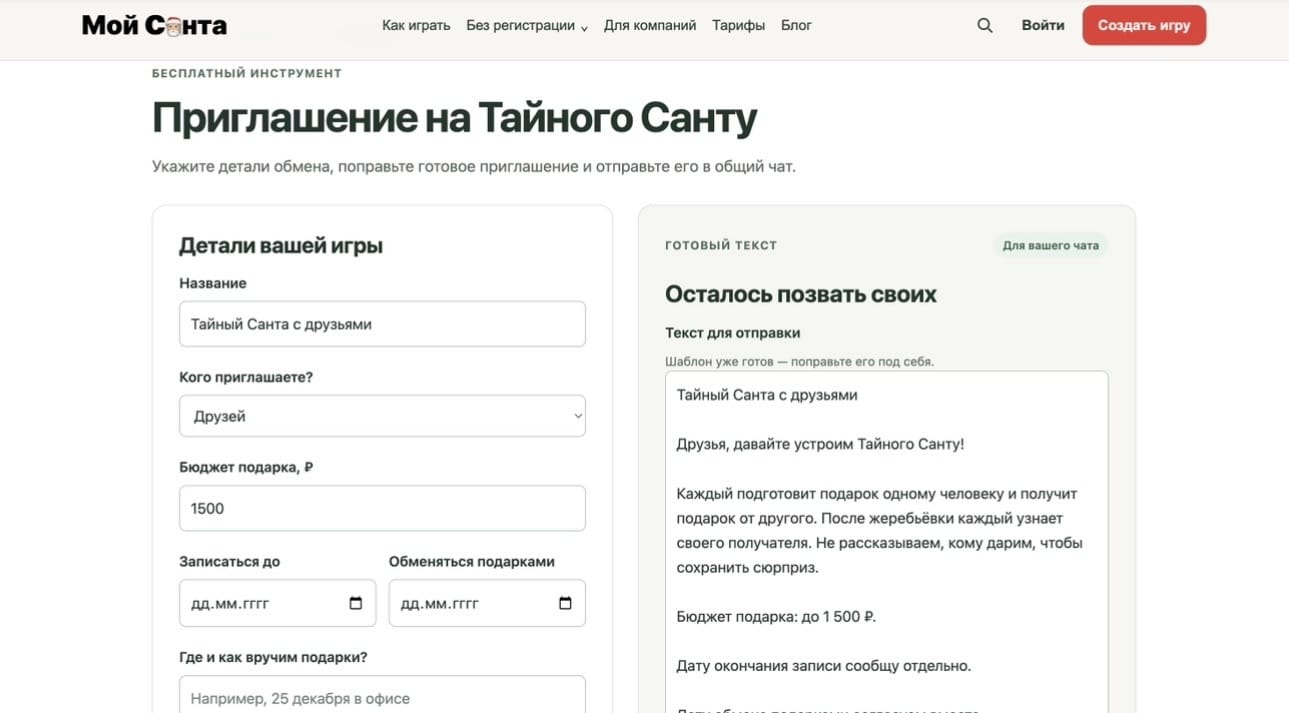This screenshot has width=1289, height=713.
Task: Click the 'Осталось позвать своих' heading
Action: [x=801, y=294]
